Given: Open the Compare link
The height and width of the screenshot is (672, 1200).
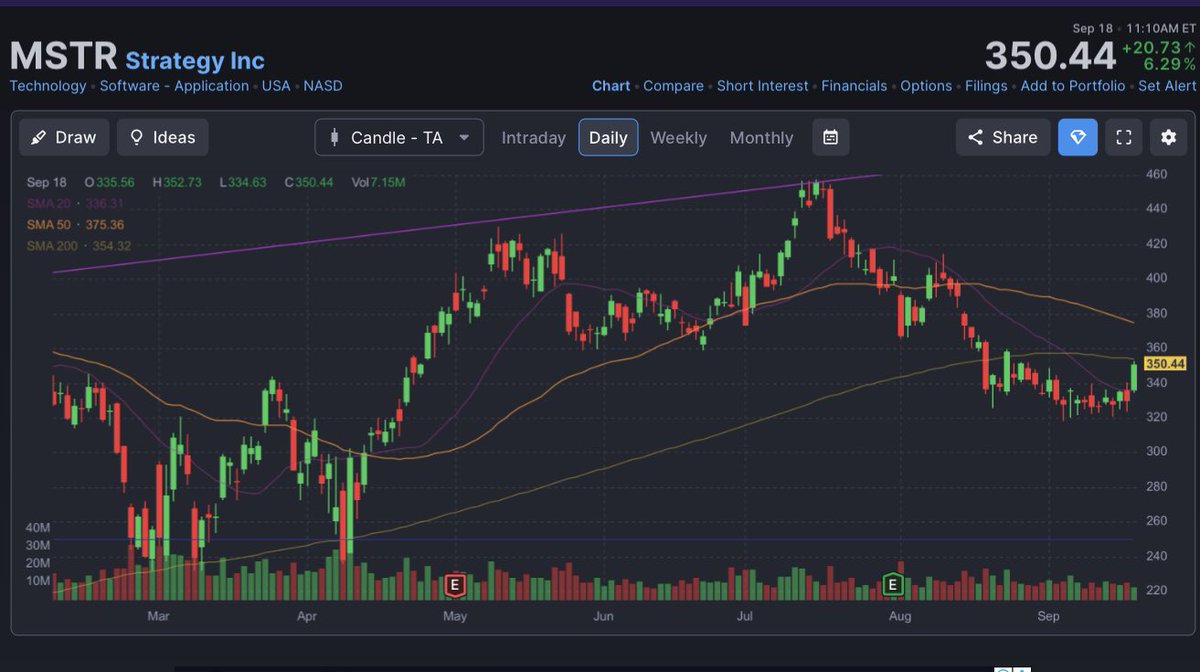Looking at the screenshot, I should pos(673,86).
